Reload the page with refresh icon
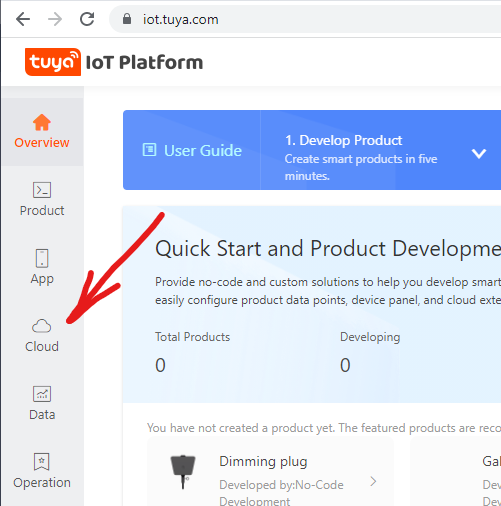 coord(87,19)
